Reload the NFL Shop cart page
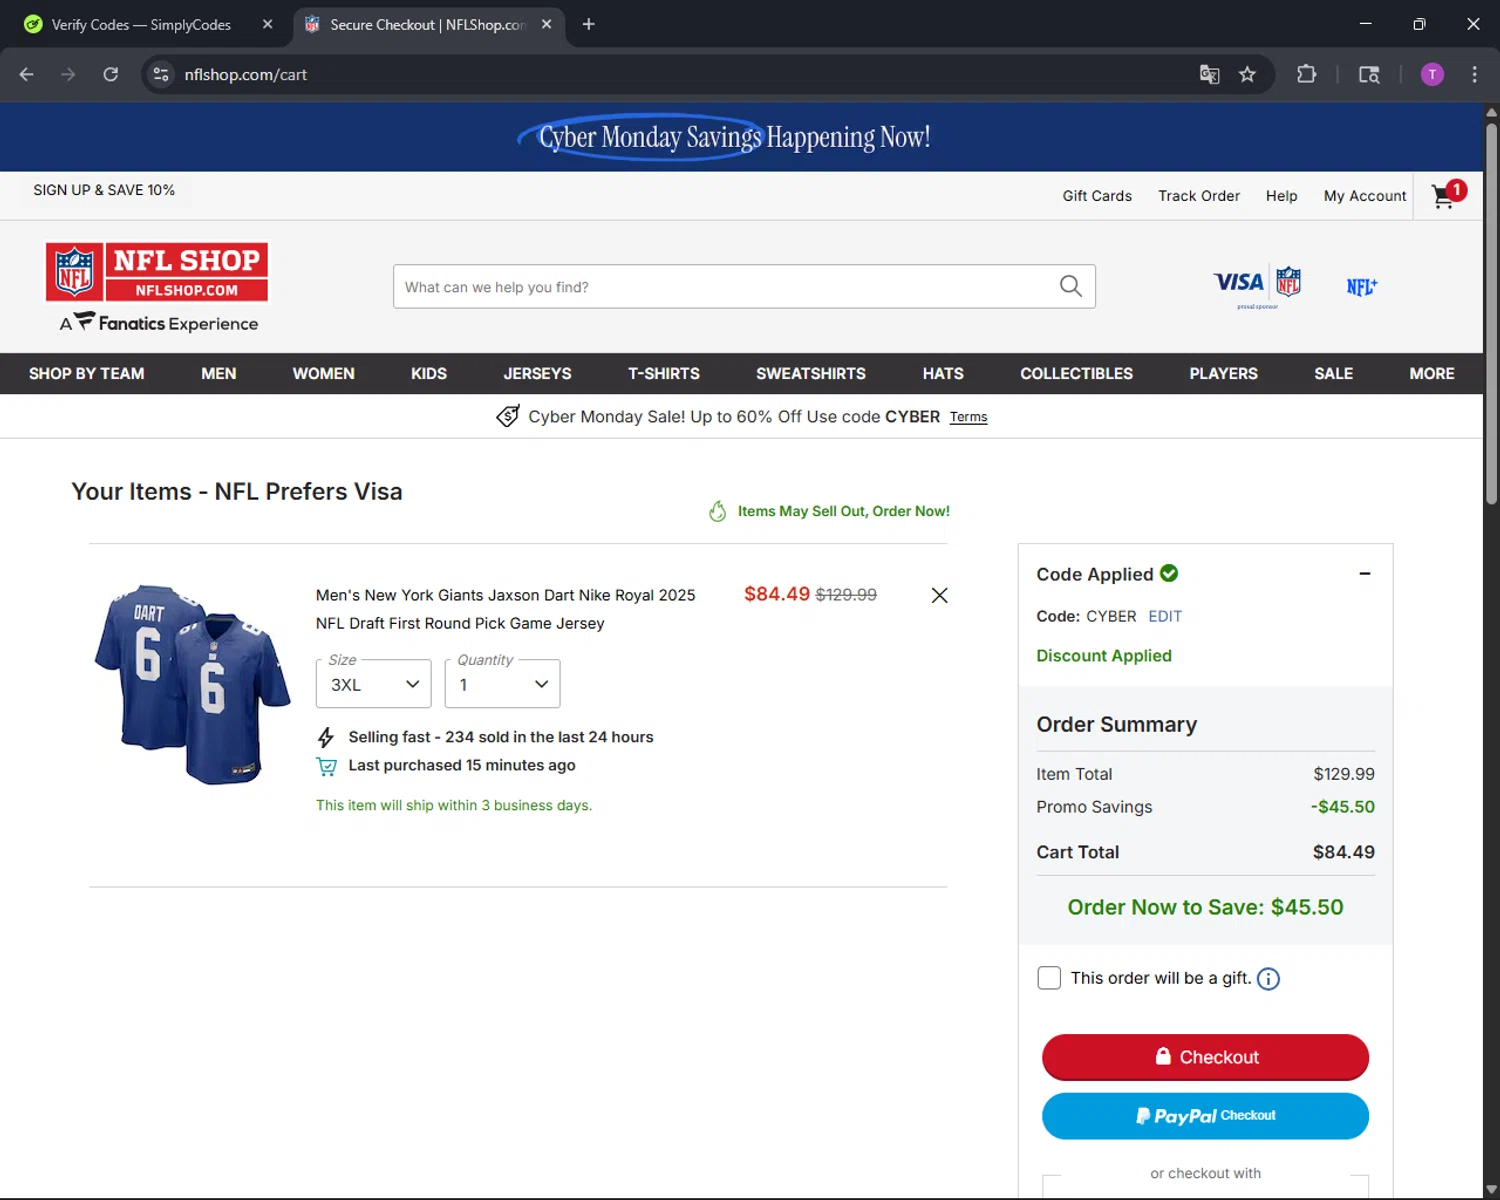 click(x=111, y=74)
